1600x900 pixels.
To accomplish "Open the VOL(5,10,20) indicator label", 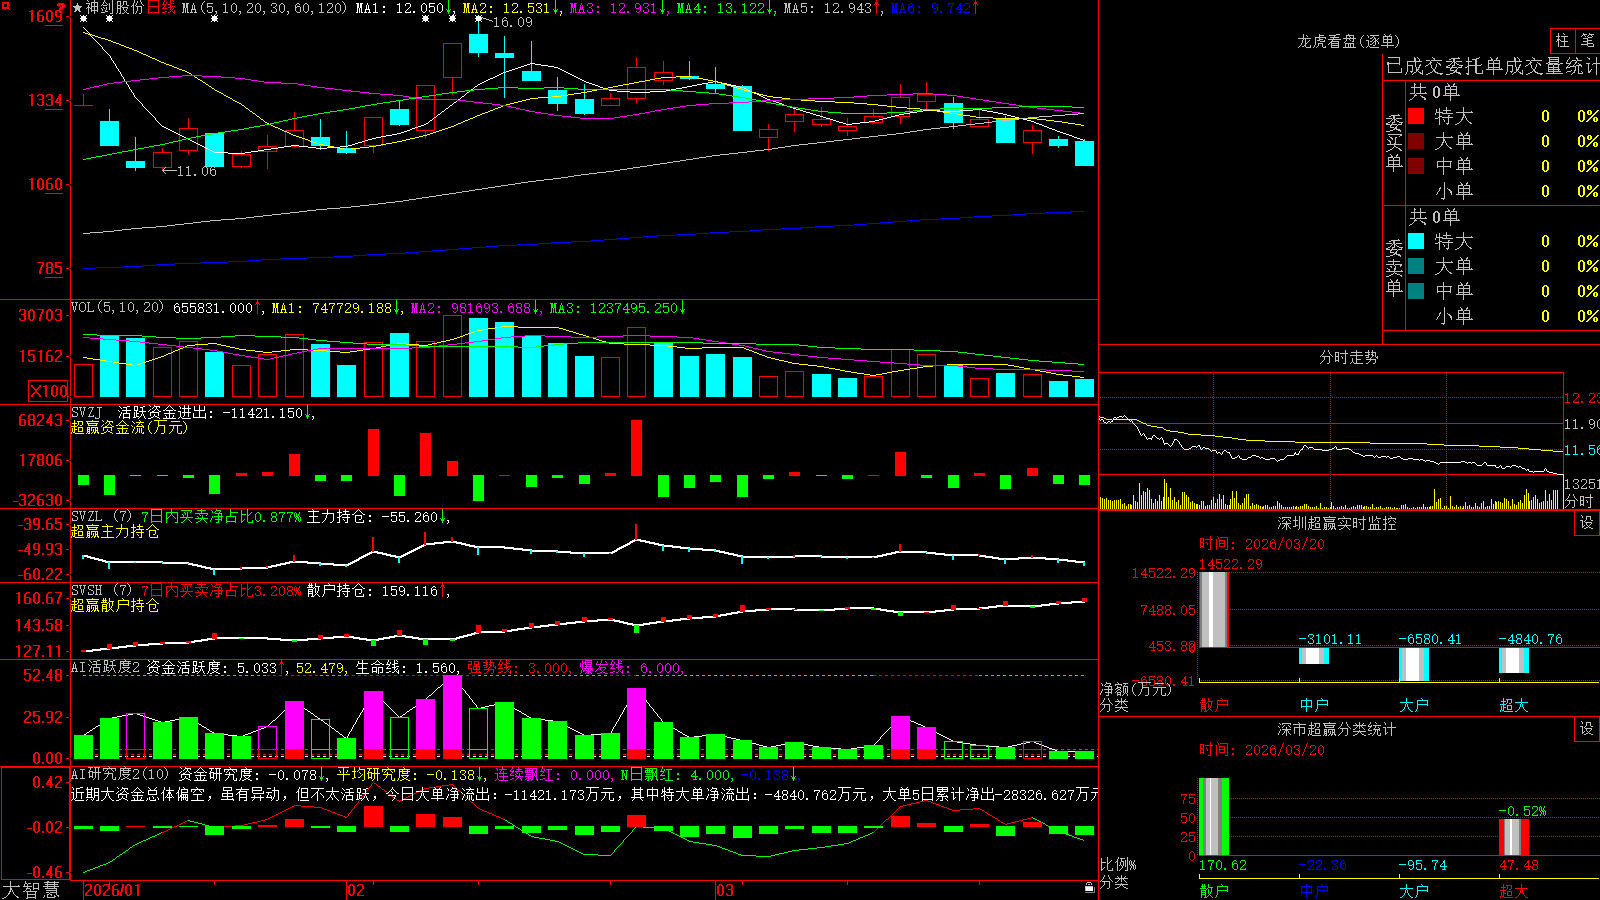I will coord(118,308).
